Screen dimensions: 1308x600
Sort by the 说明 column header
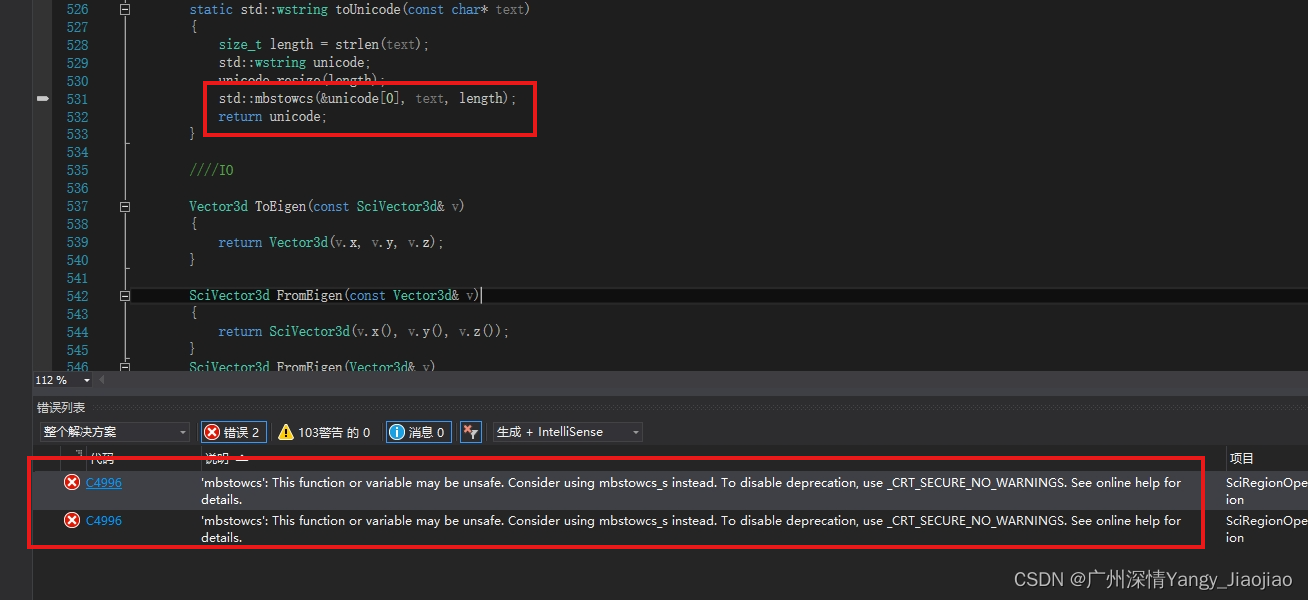coord(218,458)
